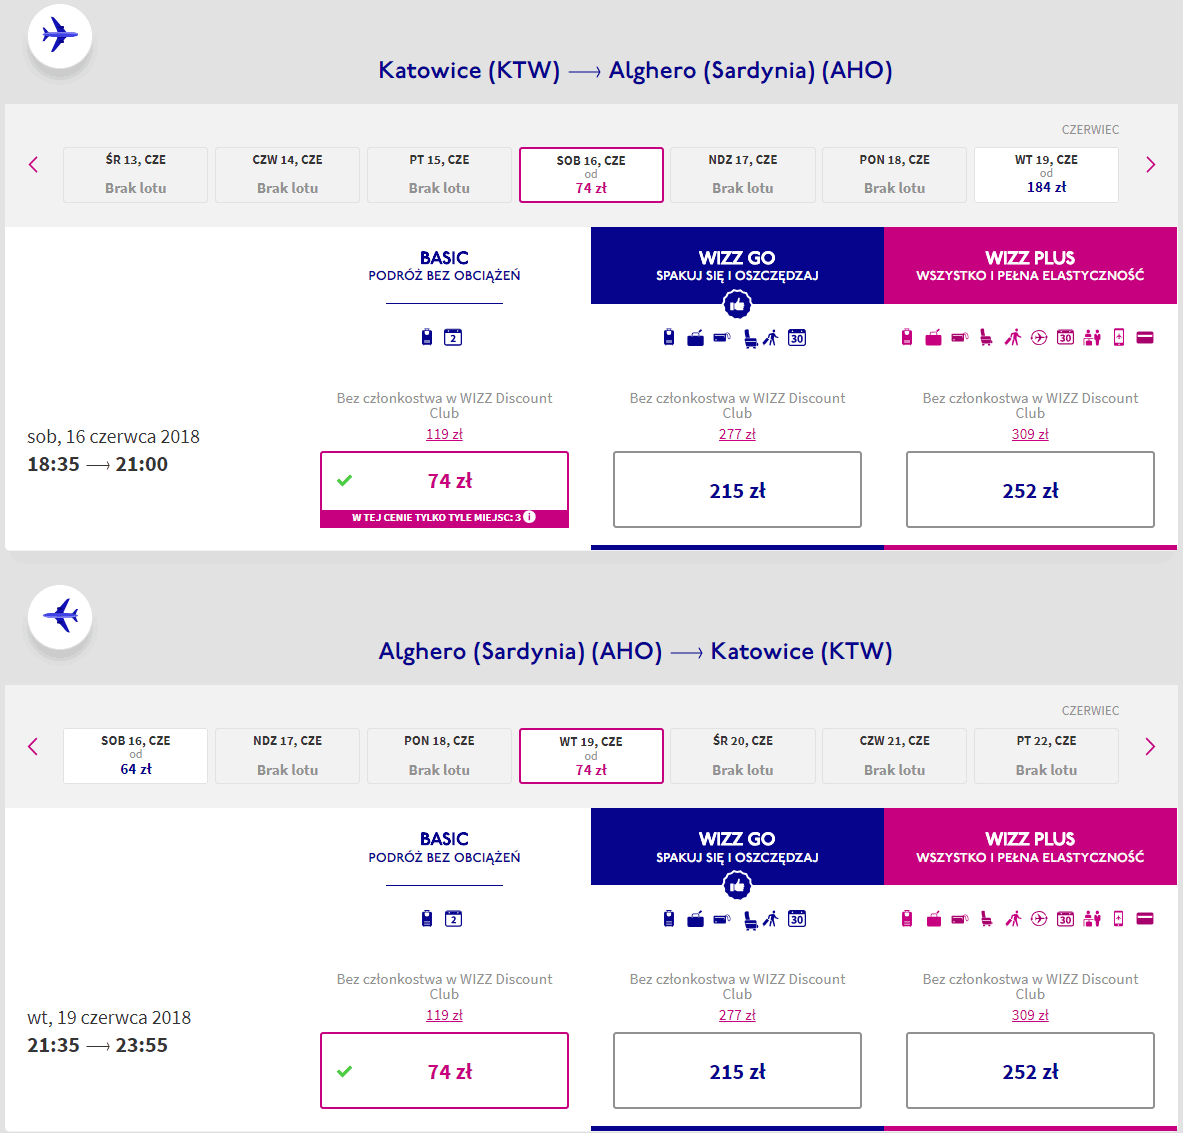Show earlier outbound dates with left arrow
Image resolution: width=1183 pixels, height=1133 pixels.
pos(34,165)
